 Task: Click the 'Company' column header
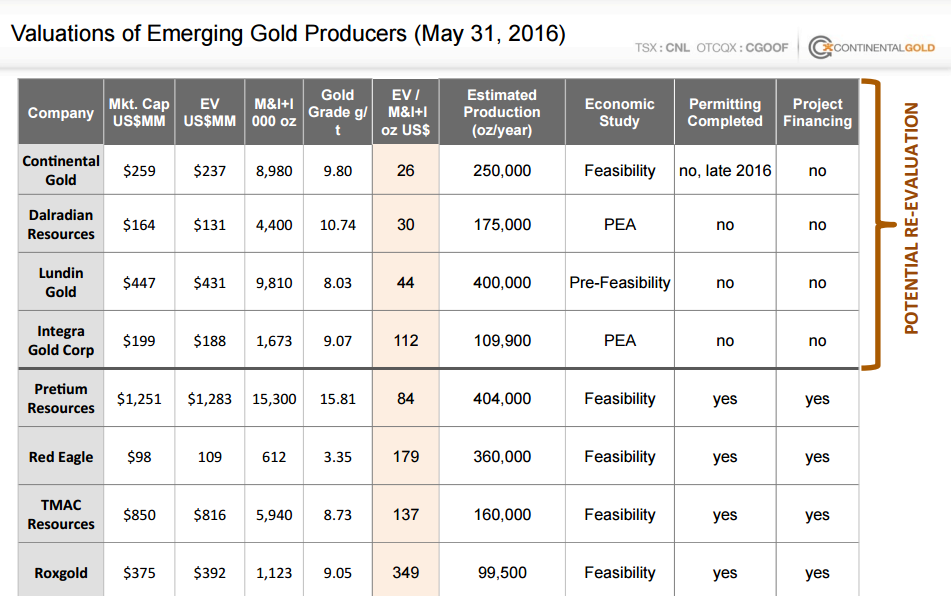tap(61, 113)
